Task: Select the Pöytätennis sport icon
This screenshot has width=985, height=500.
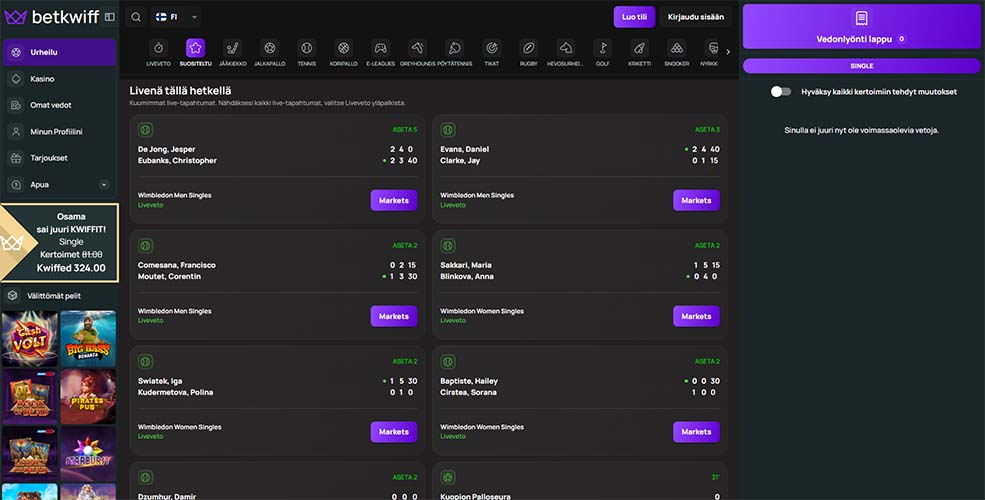Action: click(x=455, y=48)
